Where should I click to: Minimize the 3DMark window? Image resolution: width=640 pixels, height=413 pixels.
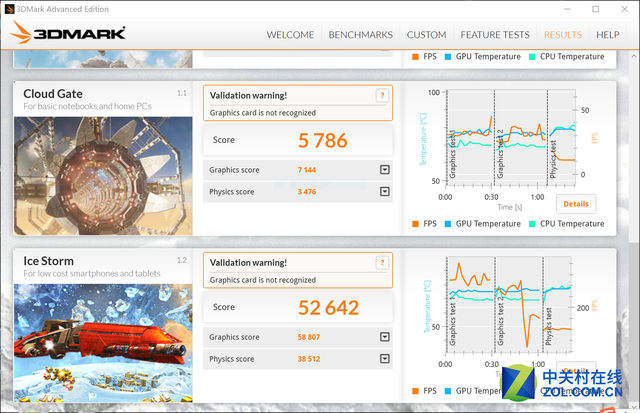coord(567,9)
